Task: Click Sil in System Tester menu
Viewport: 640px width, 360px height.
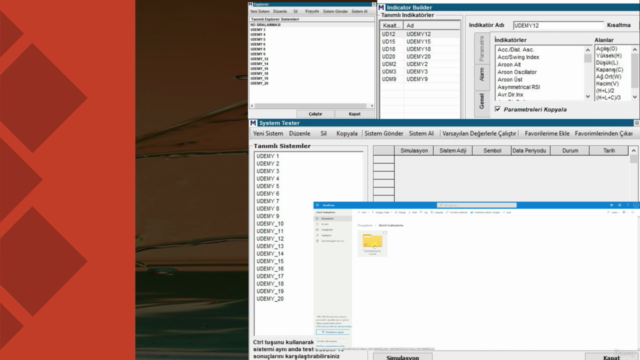Action: (323, 133)
